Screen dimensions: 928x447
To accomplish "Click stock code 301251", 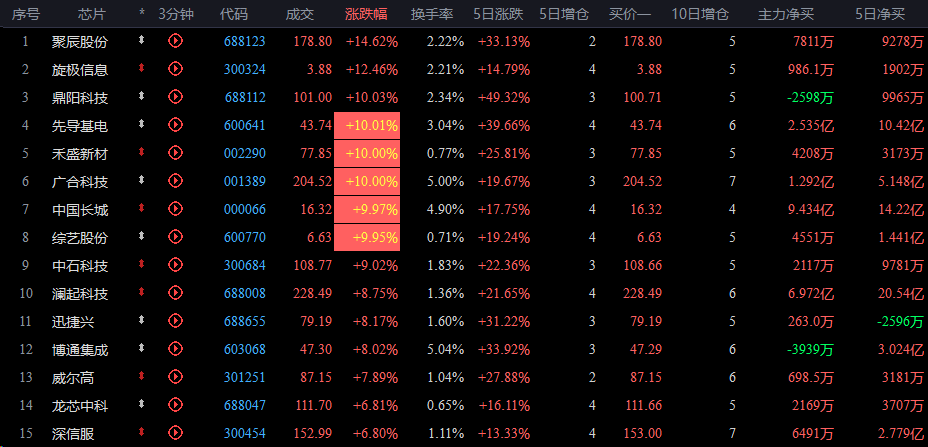I will pos(245,377).
